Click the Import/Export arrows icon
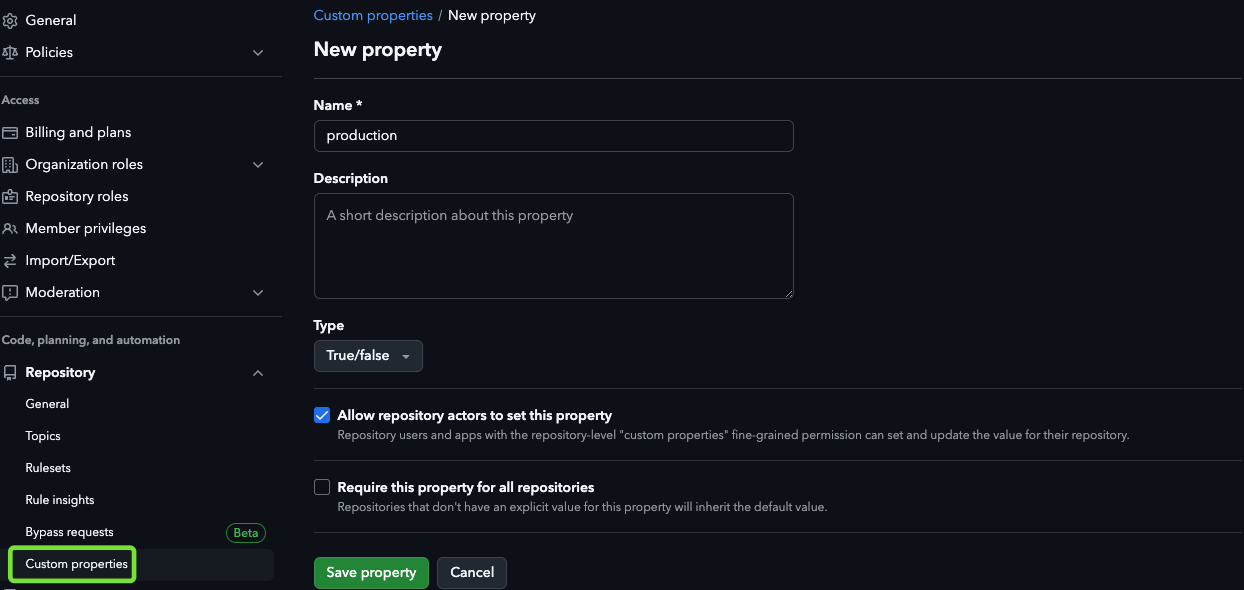Viewport: 1244px width, 590px height. pyautogui.click(x=10, y=260)
